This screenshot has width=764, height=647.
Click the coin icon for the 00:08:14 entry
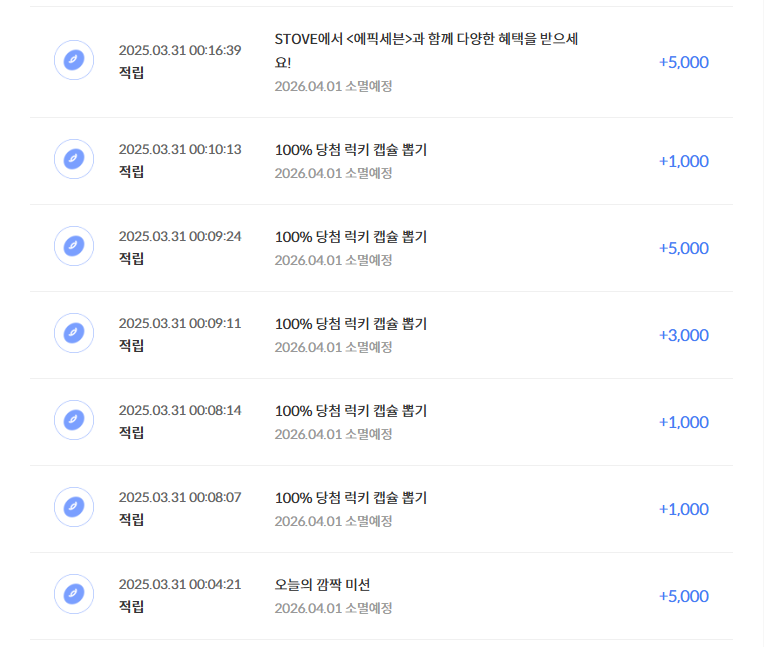74,420
